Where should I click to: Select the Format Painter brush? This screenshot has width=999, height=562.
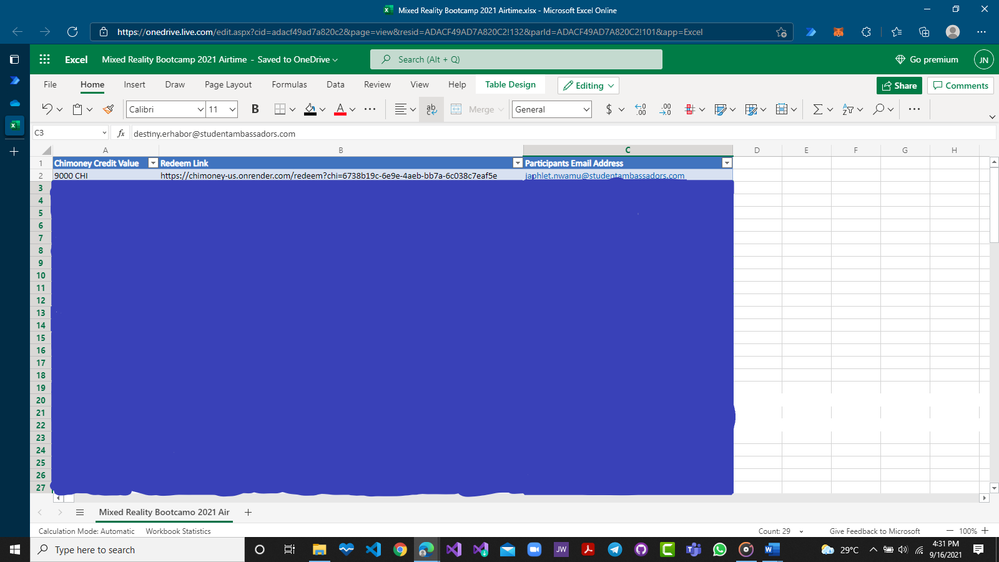108,109
